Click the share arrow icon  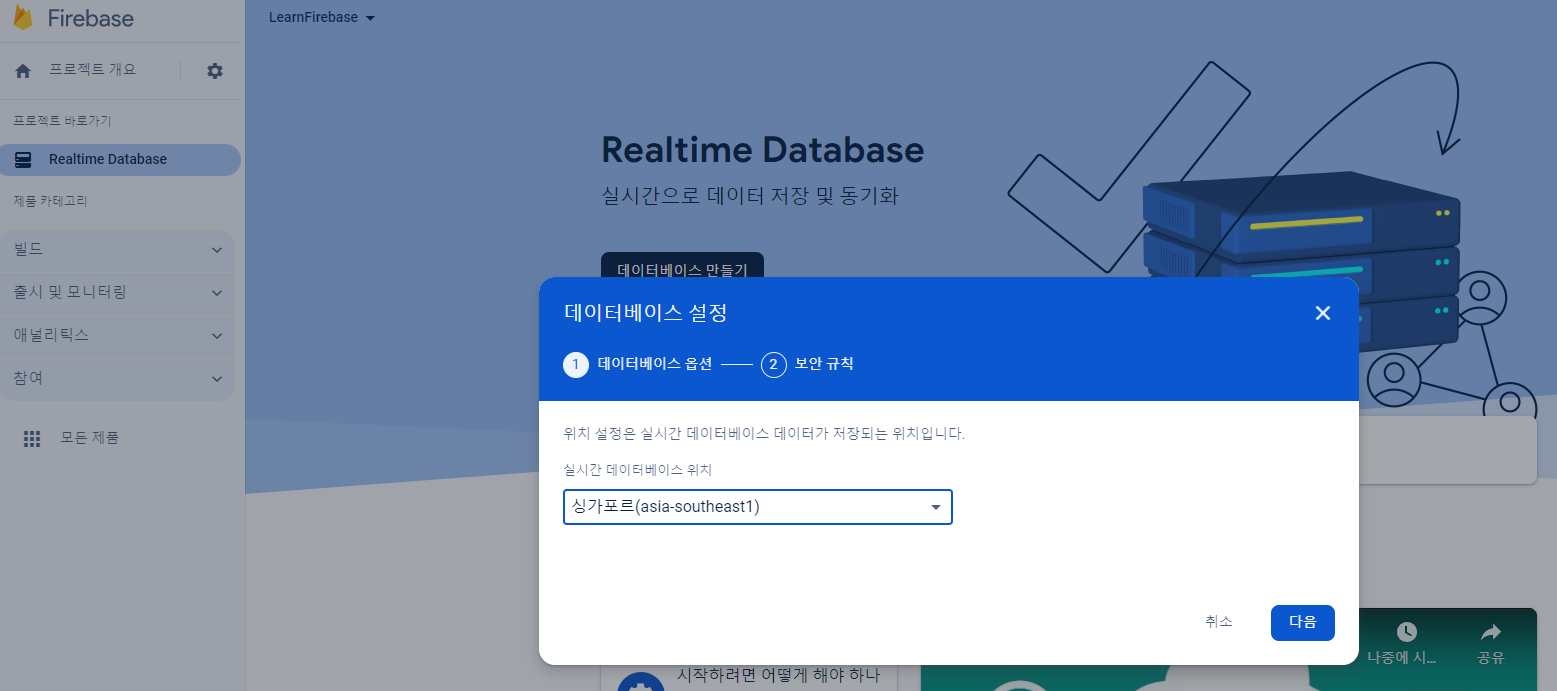(x=1491, y=632)
